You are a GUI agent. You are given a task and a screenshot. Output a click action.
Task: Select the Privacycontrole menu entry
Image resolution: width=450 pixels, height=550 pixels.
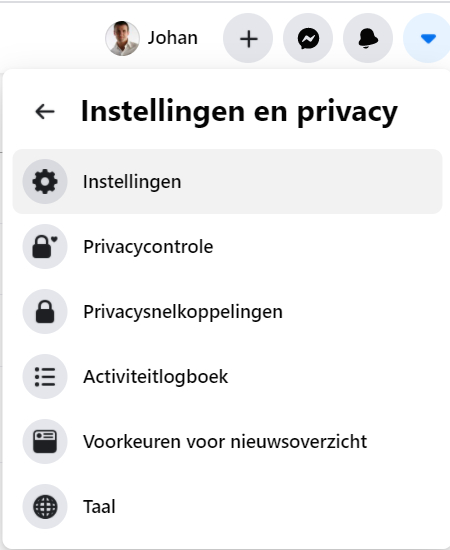[x=227, y=247]
